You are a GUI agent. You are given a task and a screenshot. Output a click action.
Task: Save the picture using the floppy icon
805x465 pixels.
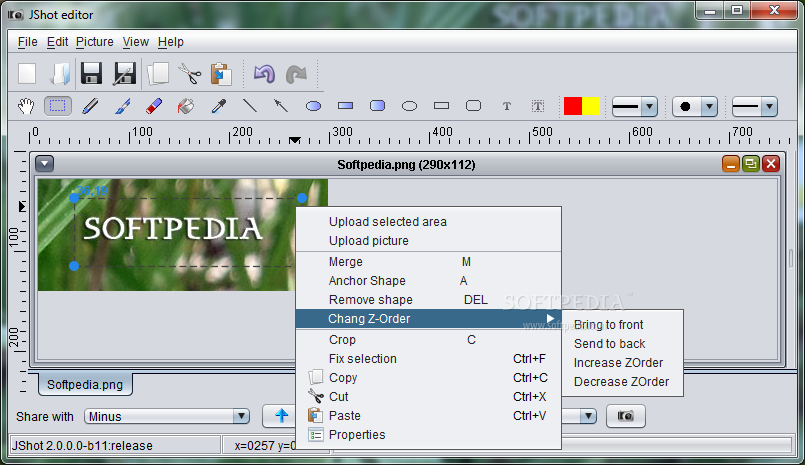pos(91,74)
